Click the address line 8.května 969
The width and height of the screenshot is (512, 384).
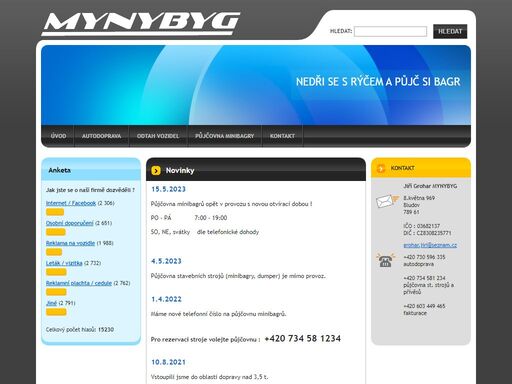pyautogui.click(x=419, y=198)
